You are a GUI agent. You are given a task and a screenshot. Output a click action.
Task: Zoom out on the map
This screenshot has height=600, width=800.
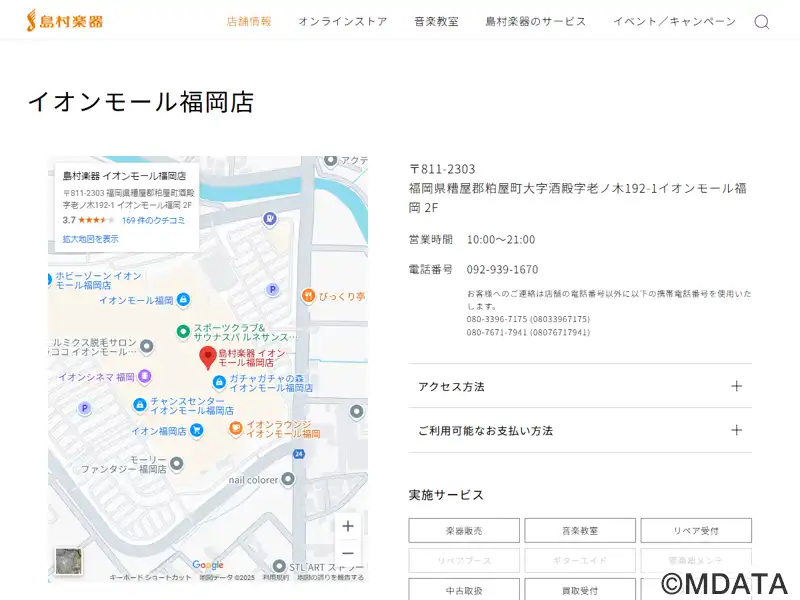tap(348, 553)
